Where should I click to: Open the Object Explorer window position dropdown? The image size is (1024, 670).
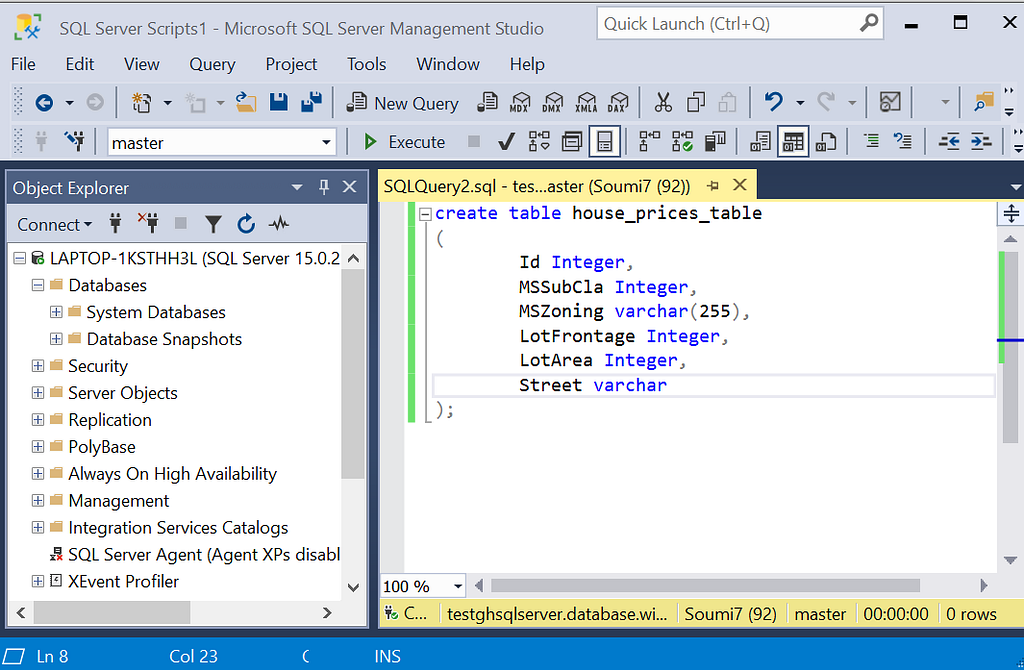(297, 187)
